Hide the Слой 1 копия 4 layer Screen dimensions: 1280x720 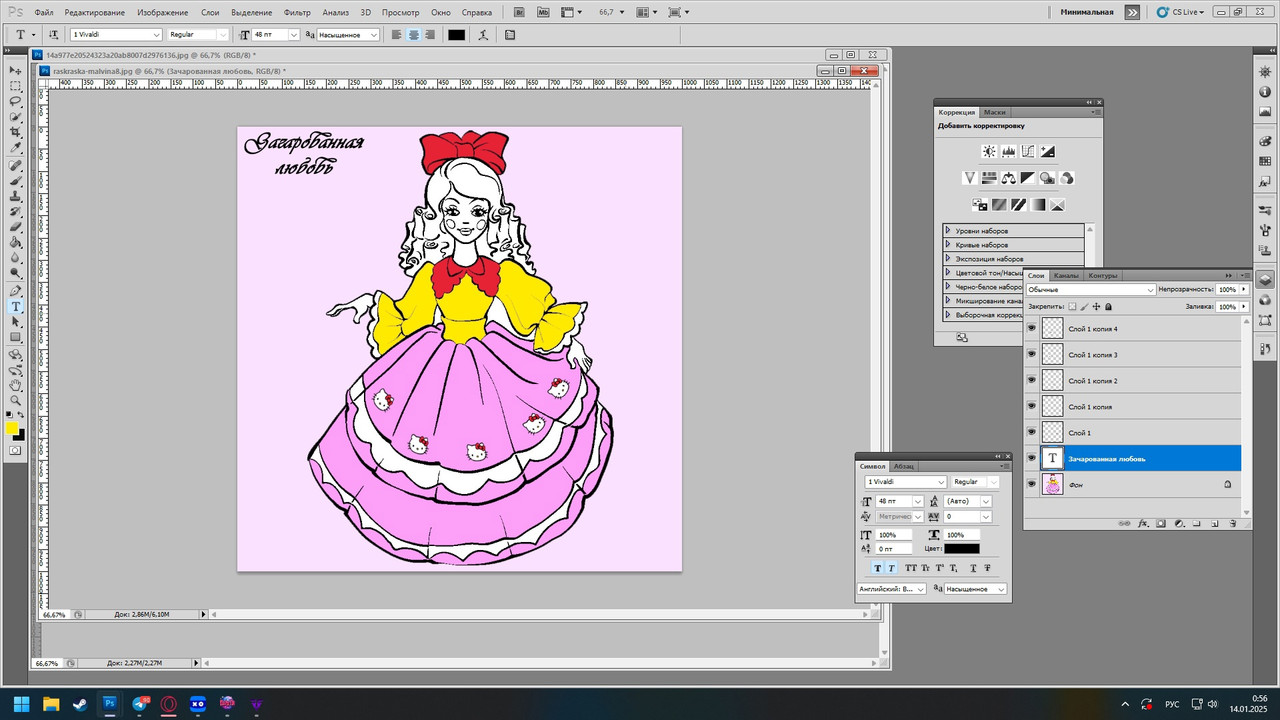tap(1031, 327)
